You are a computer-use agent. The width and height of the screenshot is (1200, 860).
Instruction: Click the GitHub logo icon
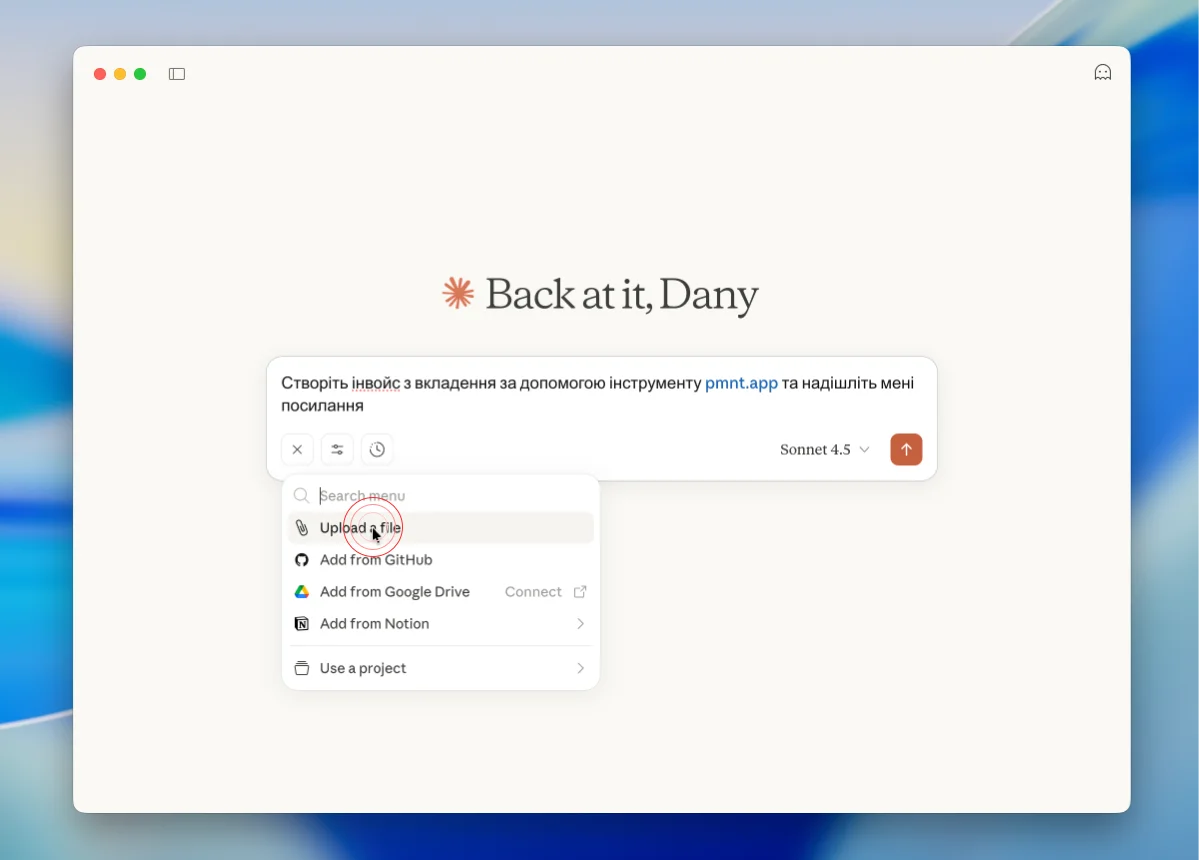point(302,560)
